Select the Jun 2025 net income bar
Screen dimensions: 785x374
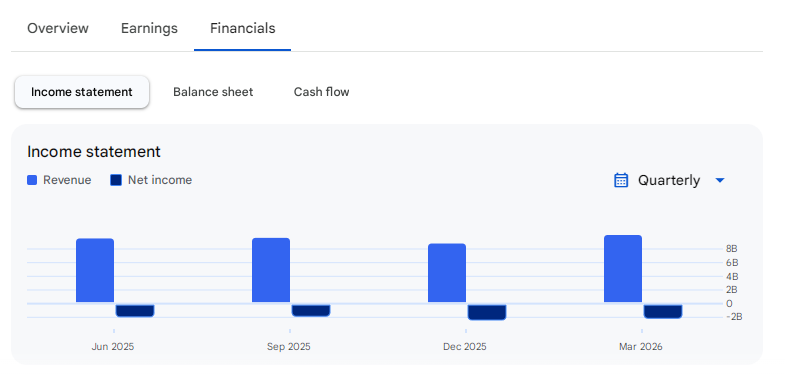point(135,310)
